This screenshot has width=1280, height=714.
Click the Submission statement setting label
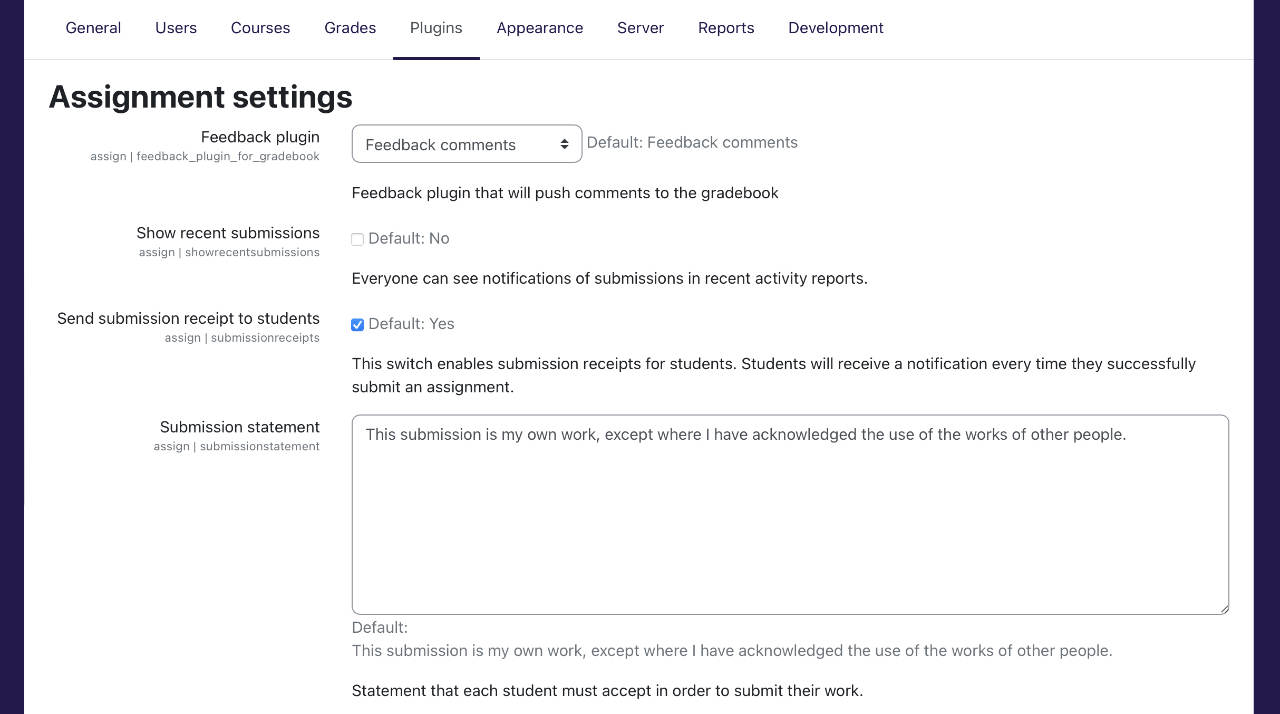pos(239,427)
